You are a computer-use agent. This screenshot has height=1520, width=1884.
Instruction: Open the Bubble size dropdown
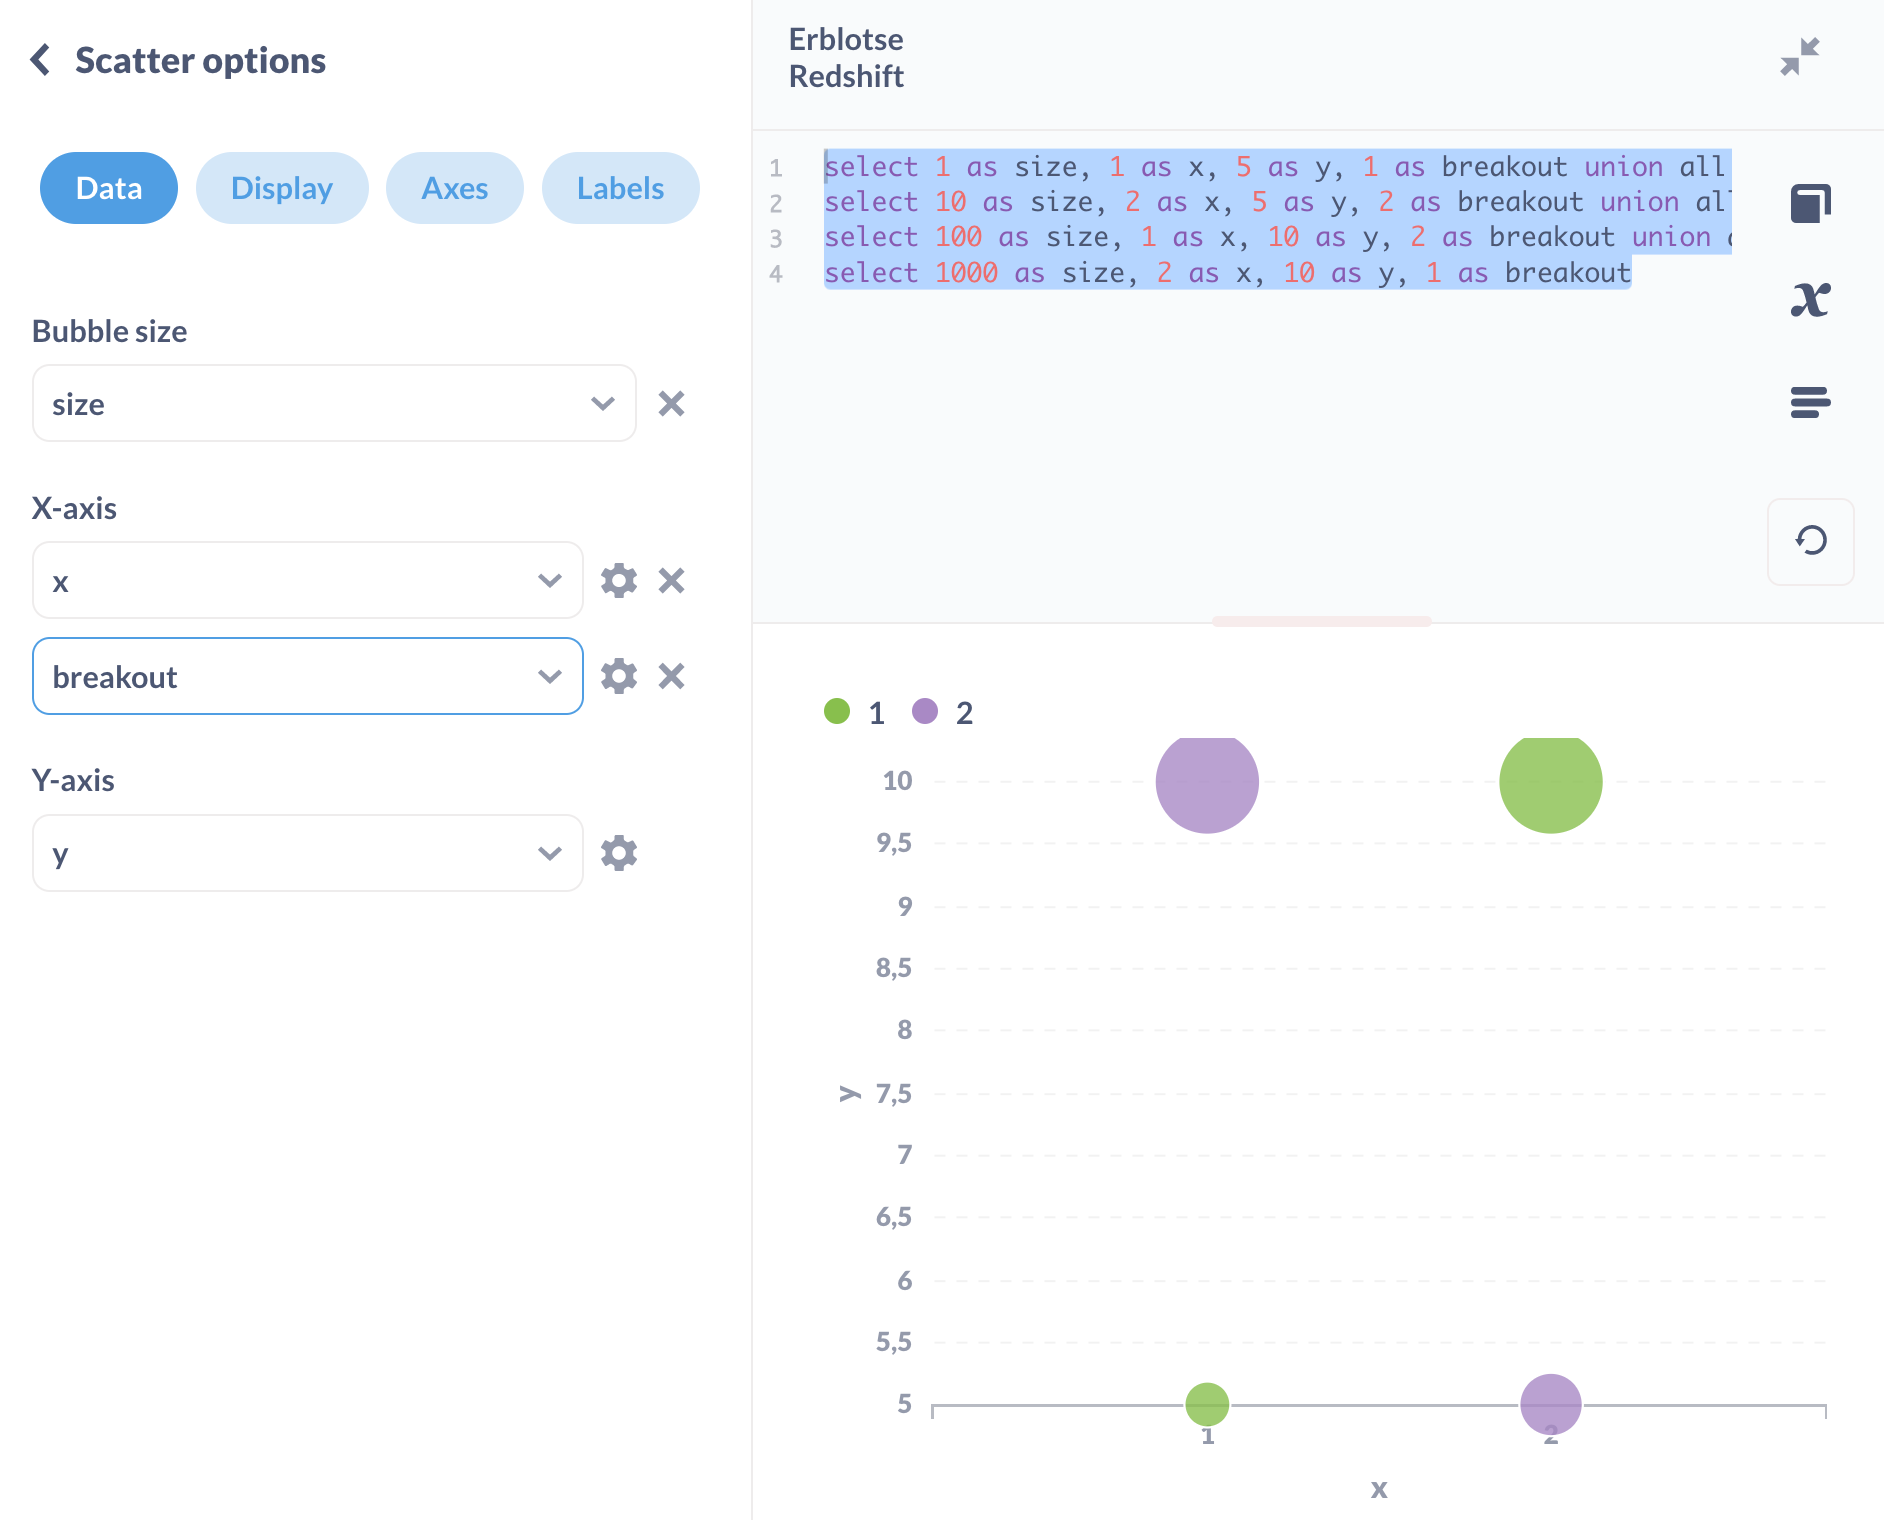click(601, 403)
